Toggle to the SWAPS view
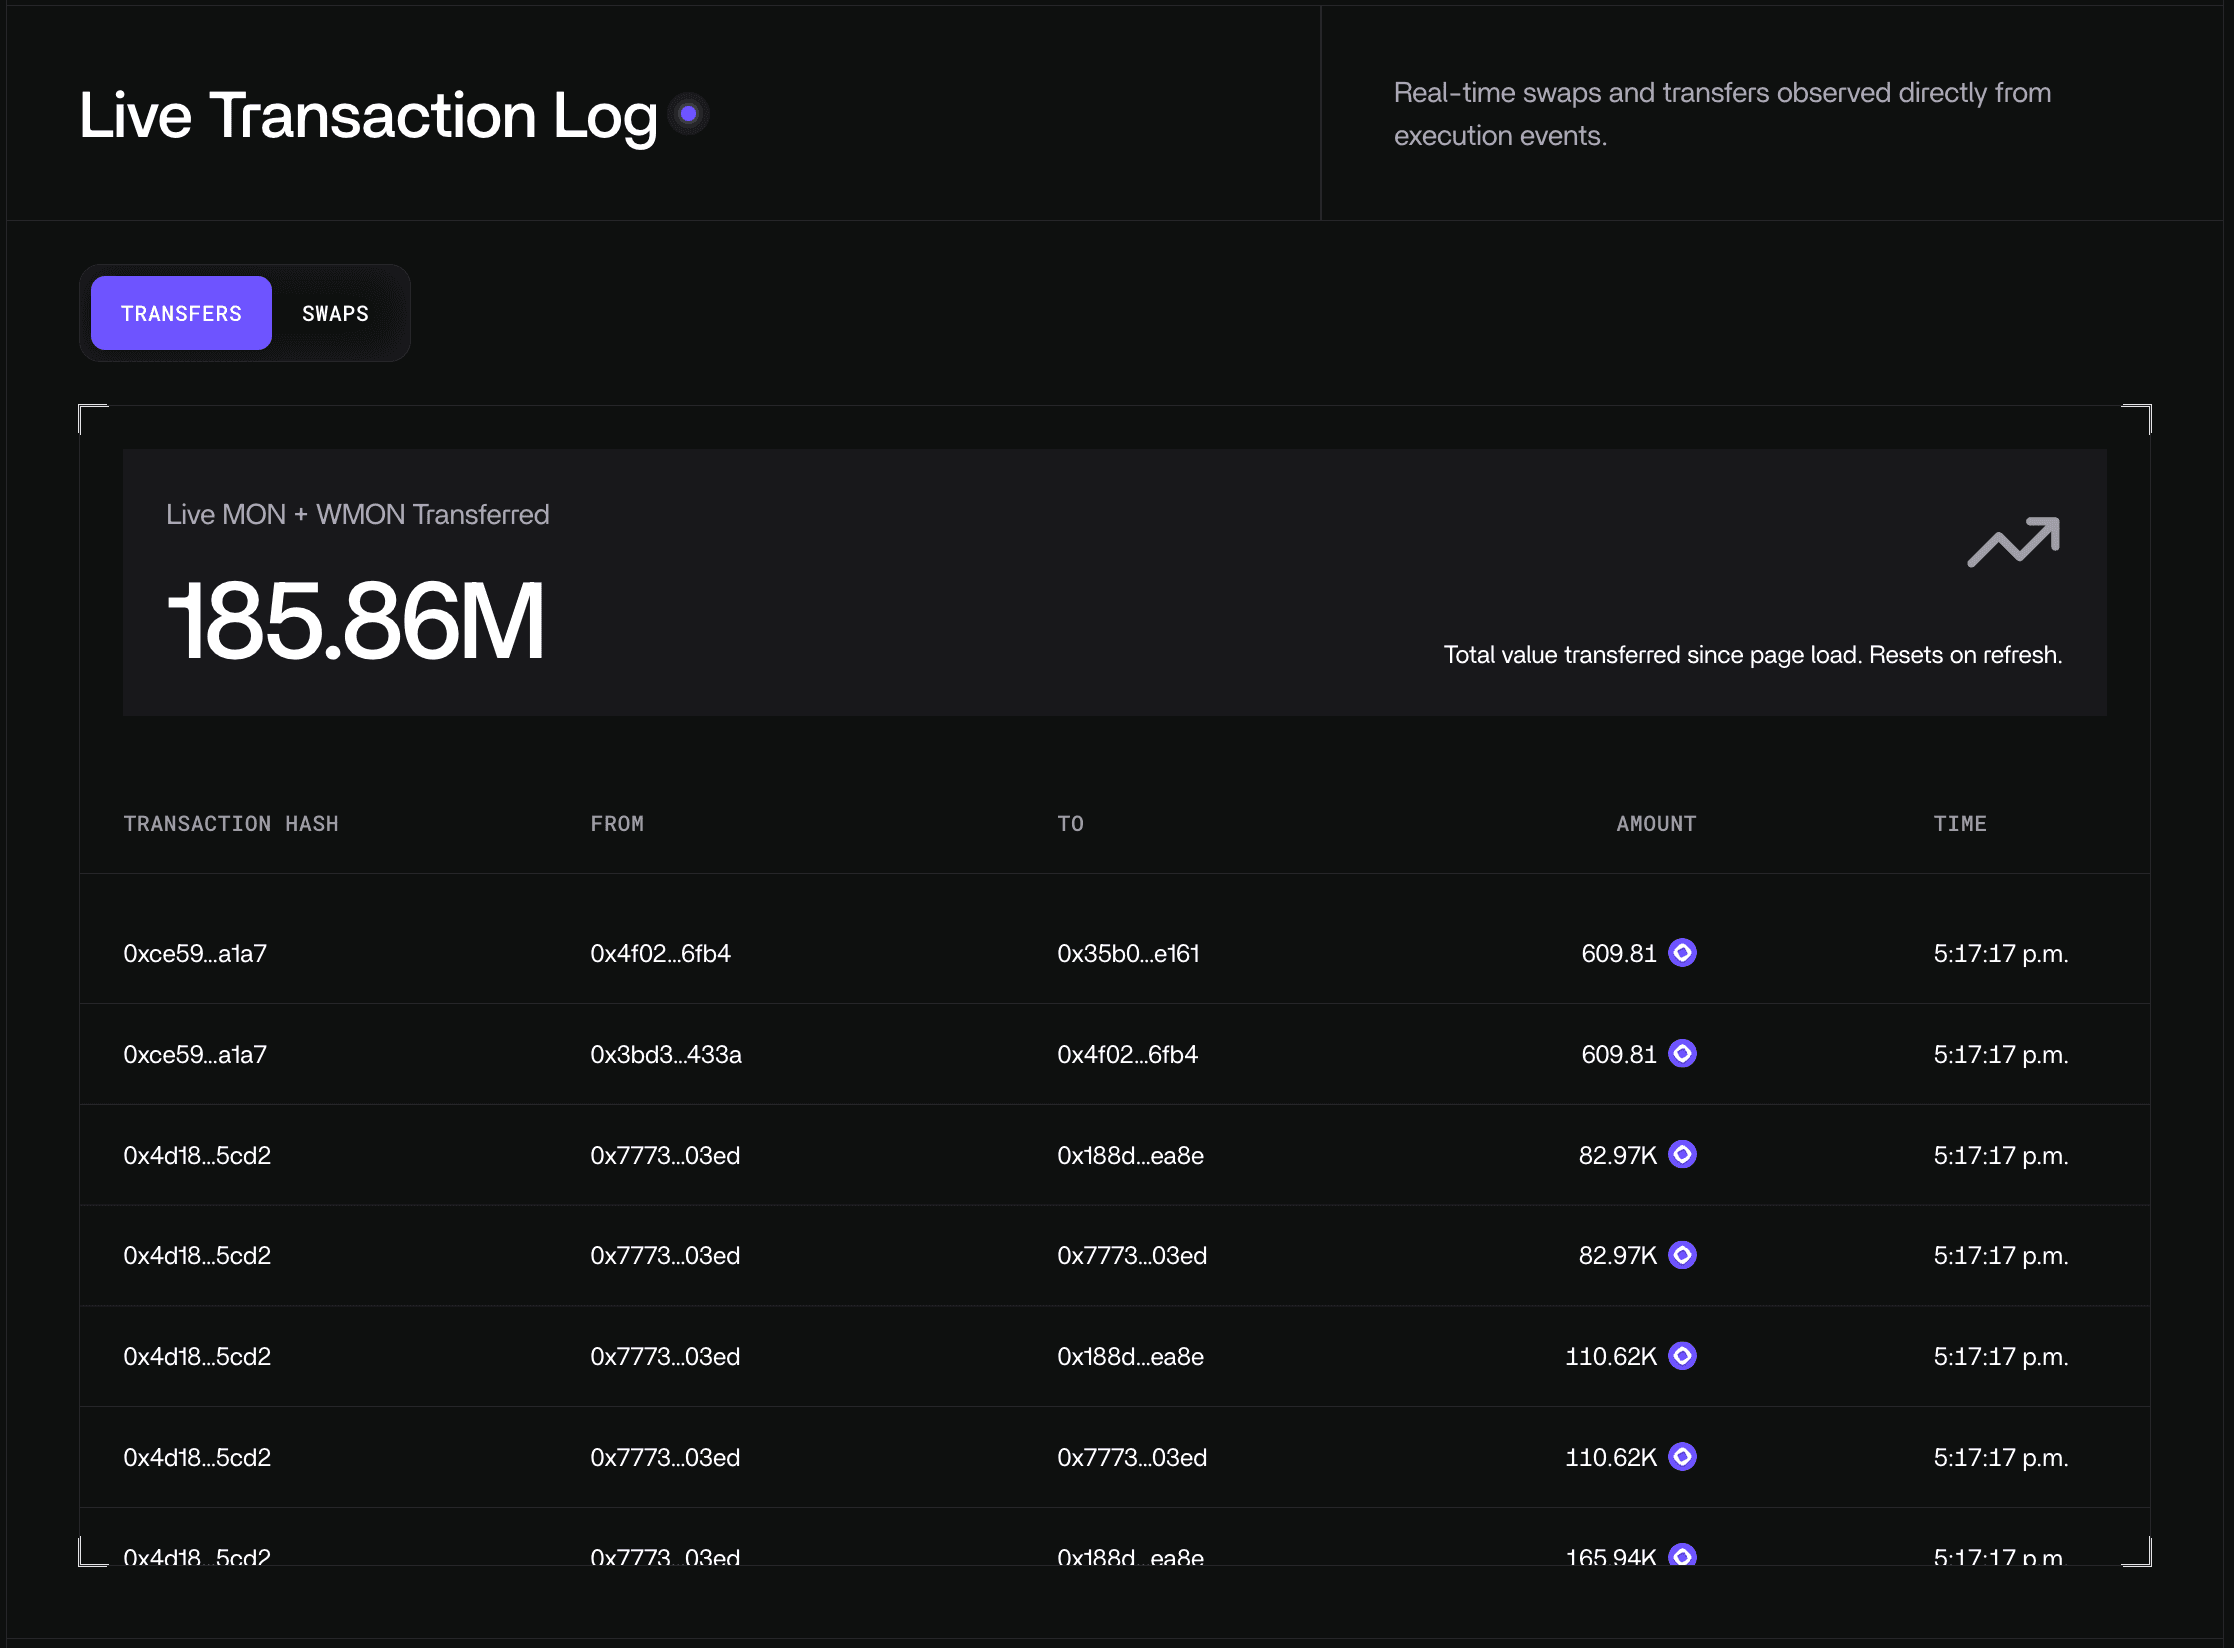The width and height of the screenshot is (2234, 1648). pos(335,313)
